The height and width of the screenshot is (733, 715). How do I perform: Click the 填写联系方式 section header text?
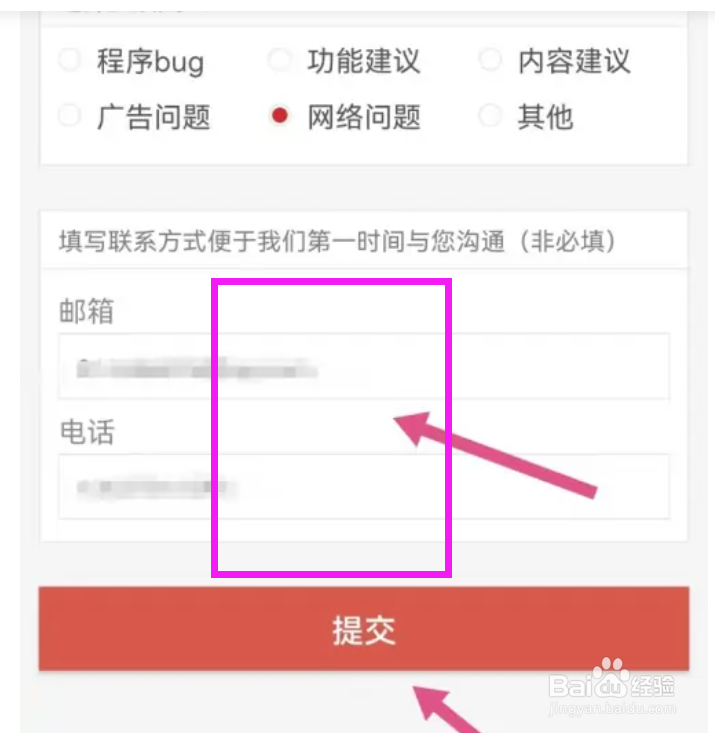[337, 241]
